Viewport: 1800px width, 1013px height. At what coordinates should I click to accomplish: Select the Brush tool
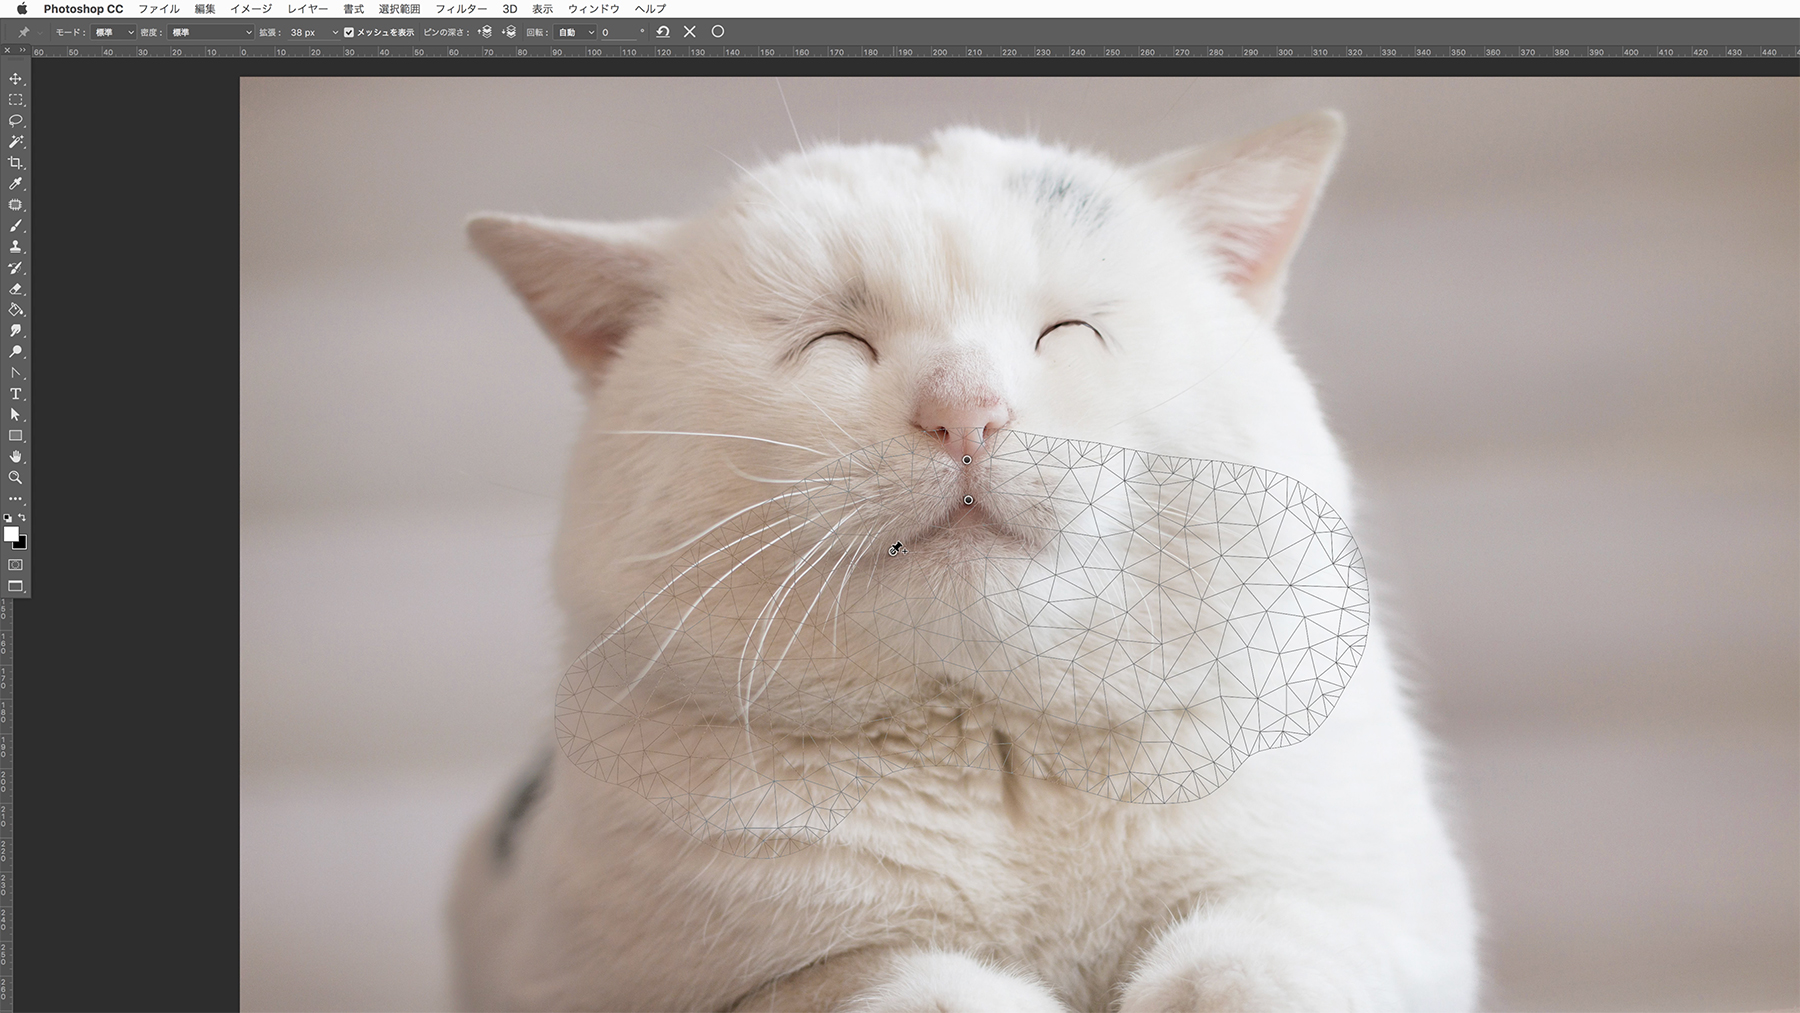point(15,226)
